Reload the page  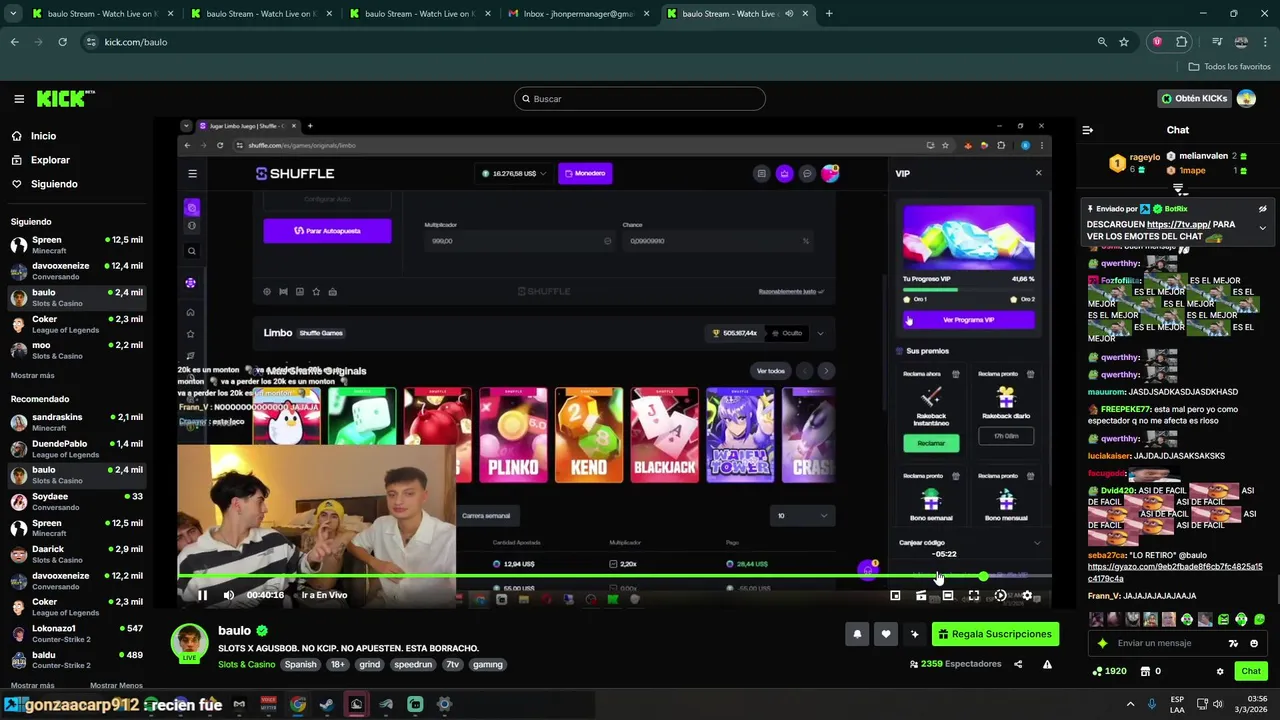[62, 42]
